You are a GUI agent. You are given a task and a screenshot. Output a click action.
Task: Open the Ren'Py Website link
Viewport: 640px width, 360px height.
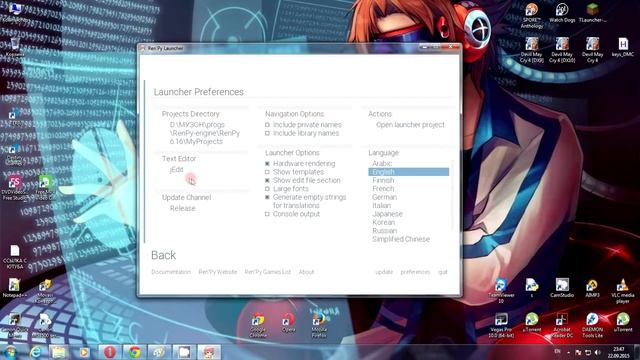218,272
